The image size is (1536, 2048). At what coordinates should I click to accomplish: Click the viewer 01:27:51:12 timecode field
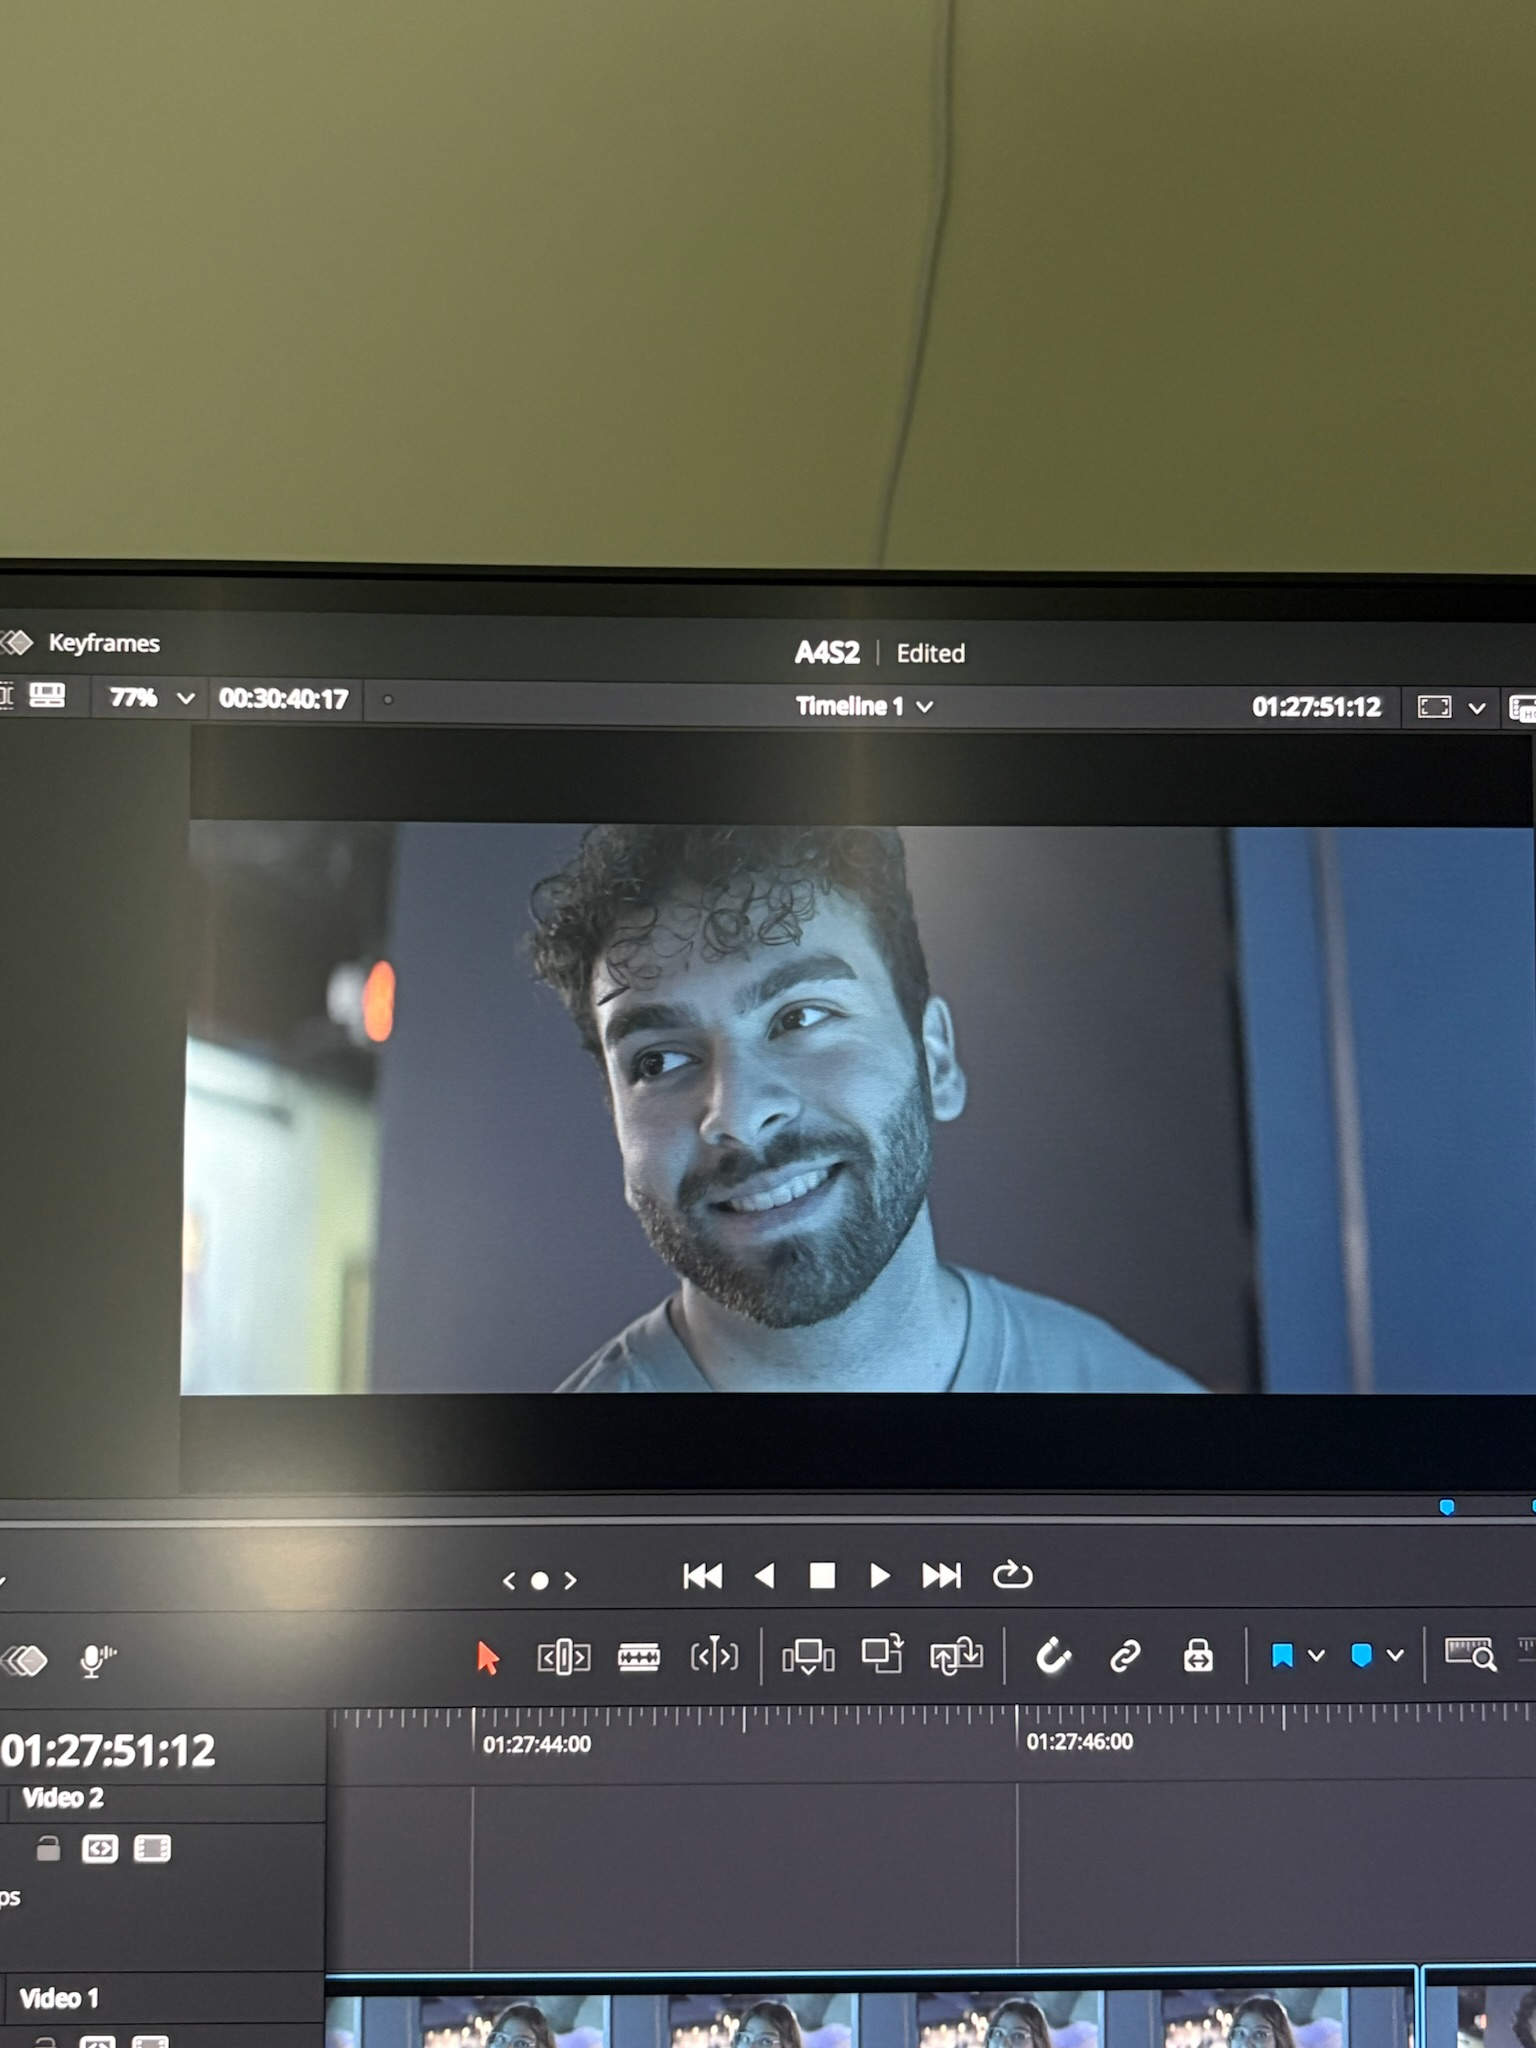pyautogui.click(x=1316, y=707)
